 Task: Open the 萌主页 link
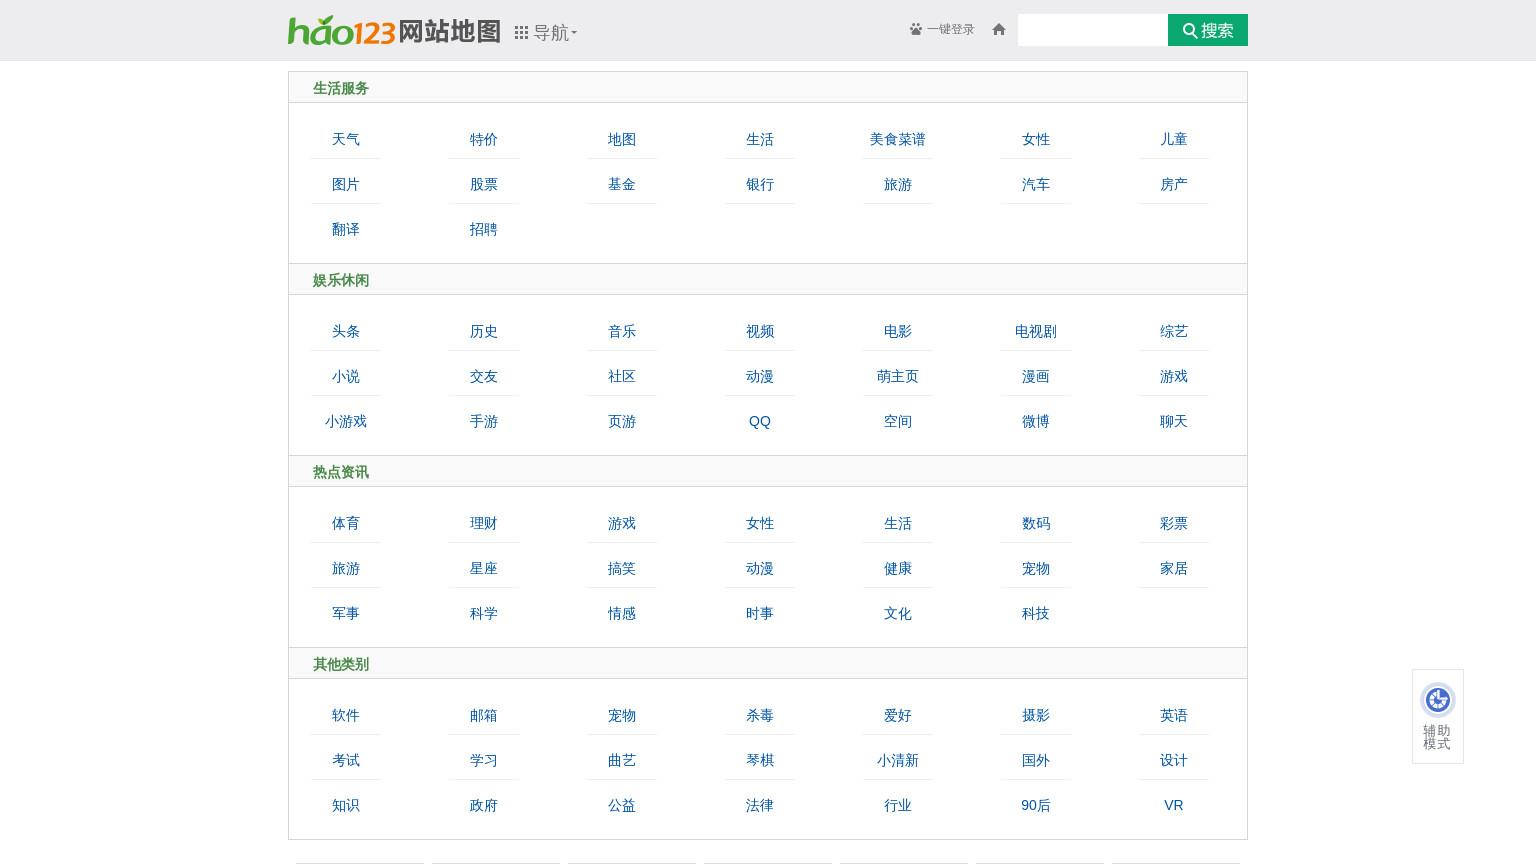click(x=898, y=376)
